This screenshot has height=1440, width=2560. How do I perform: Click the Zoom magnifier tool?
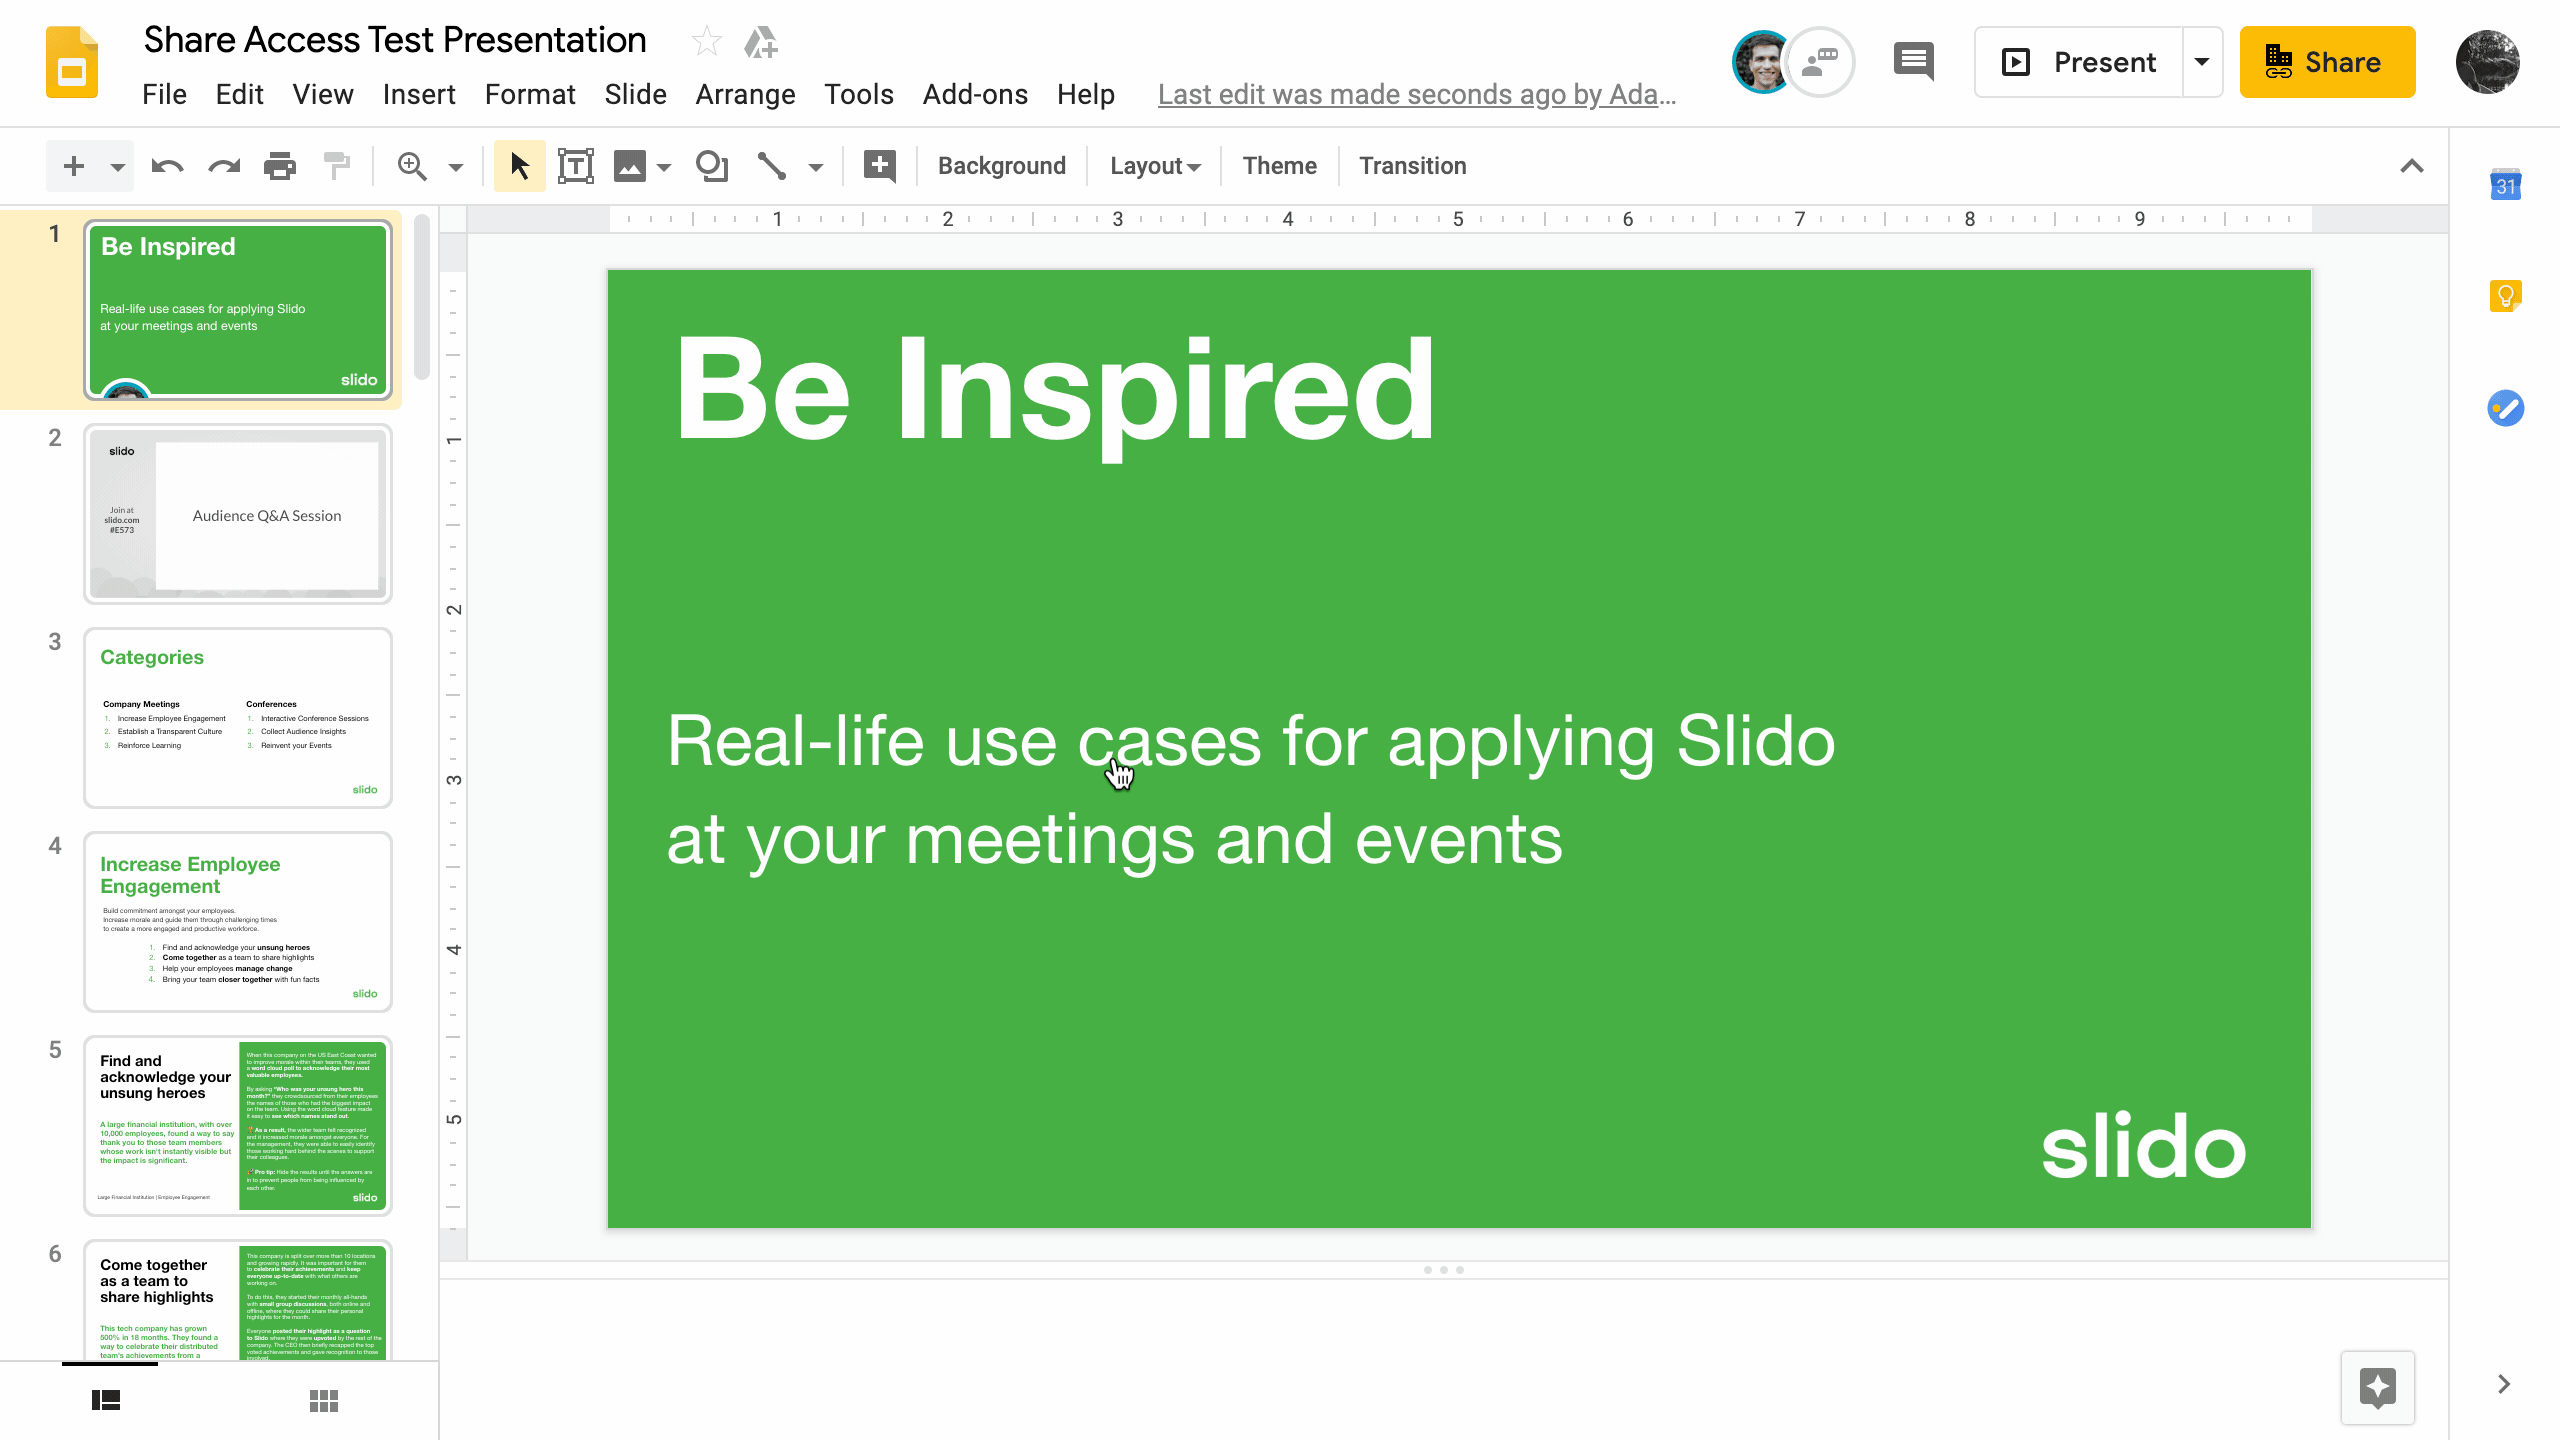coord(412,166)
